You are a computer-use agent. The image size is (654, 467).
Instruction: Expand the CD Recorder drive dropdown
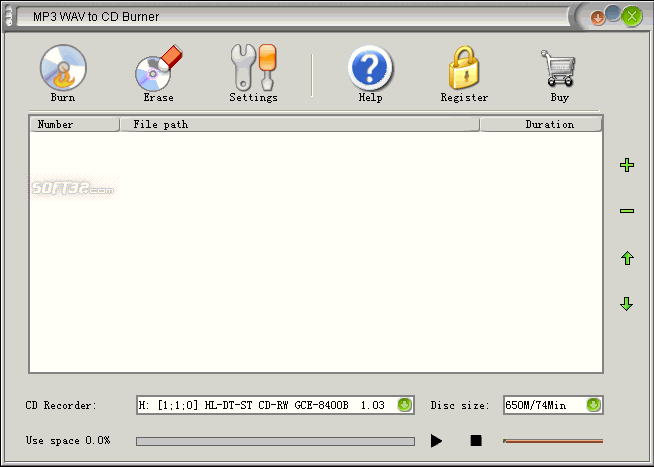(404, 405)
